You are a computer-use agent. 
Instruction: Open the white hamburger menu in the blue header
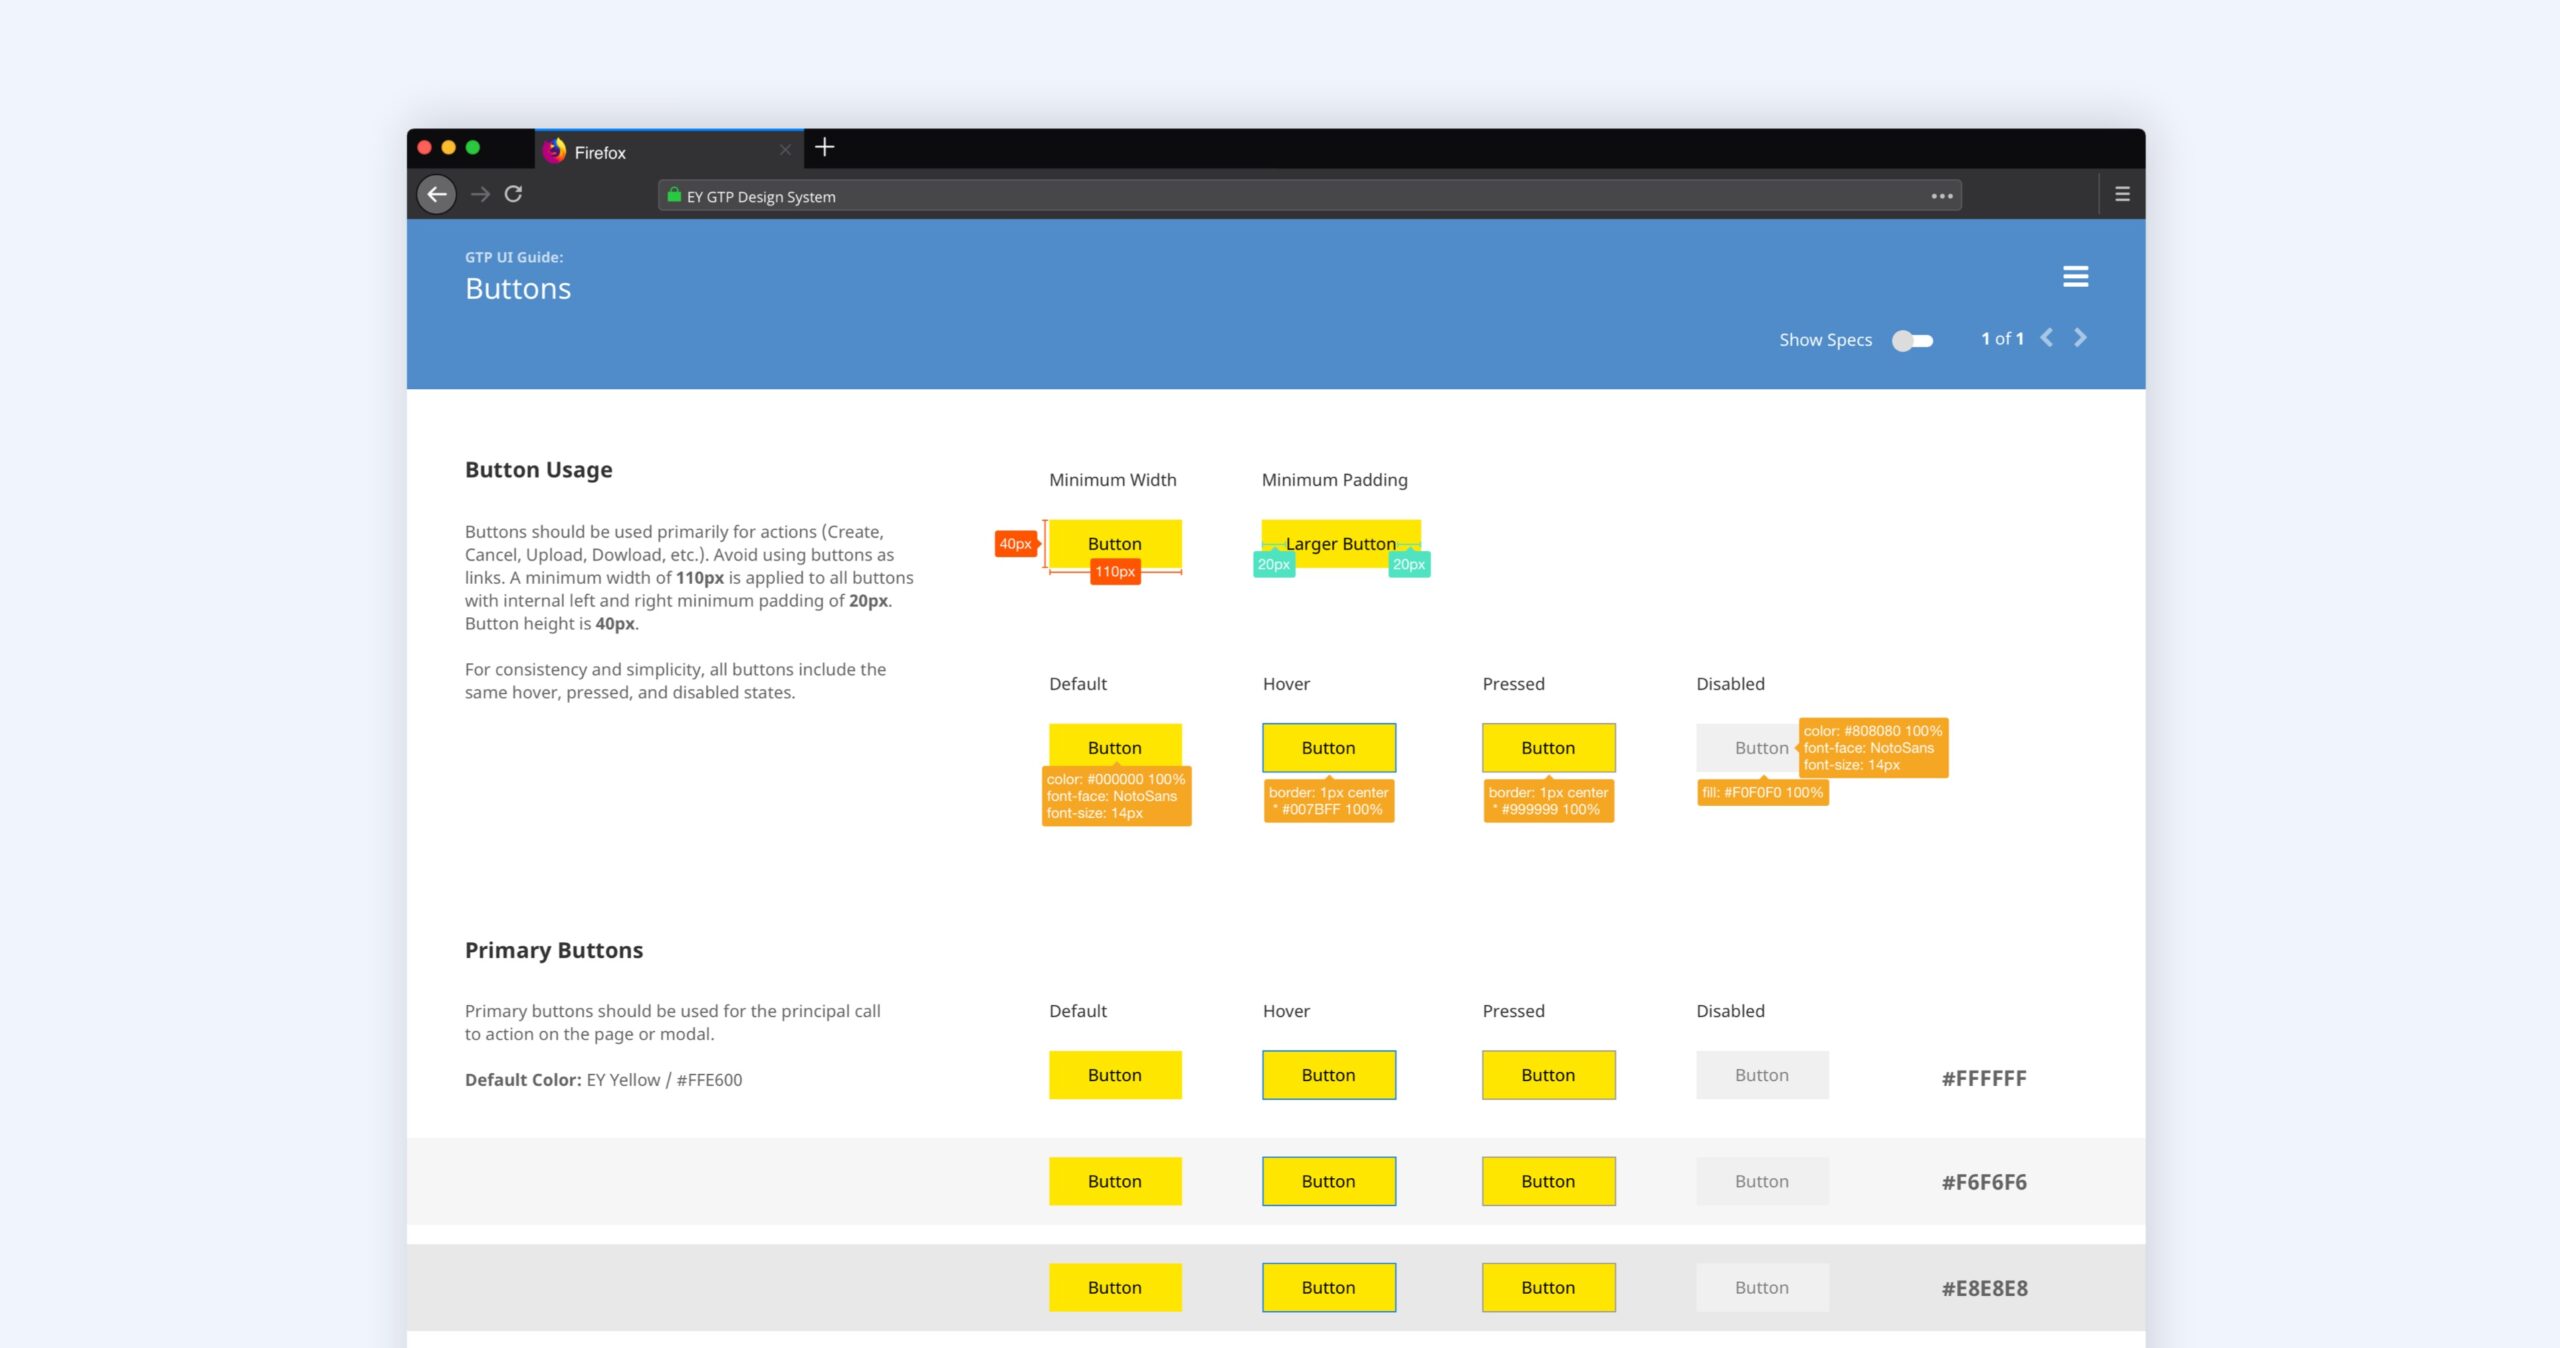coord(2075,276)
